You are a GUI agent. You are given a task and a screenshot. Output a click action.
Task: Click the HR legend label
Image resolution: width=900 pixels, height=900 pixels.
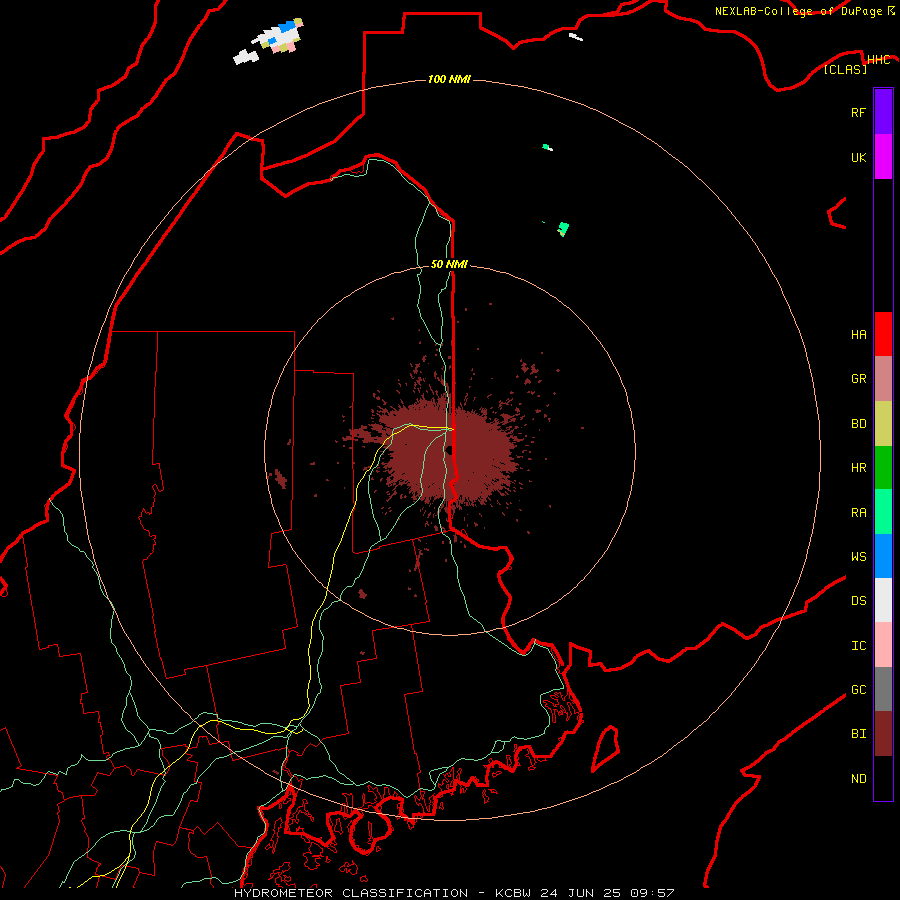[858, 468]
